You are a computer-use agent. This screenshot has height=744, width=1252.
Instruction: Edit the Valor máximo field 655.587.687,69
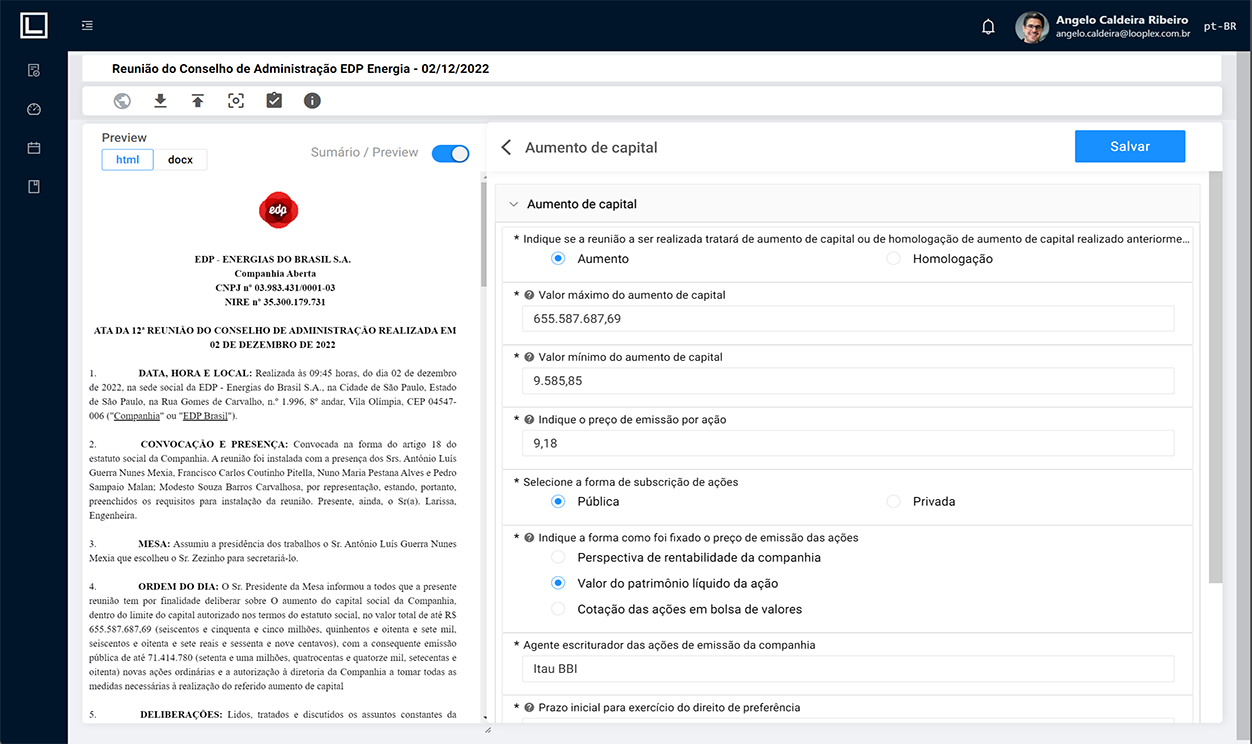point(847,319)
